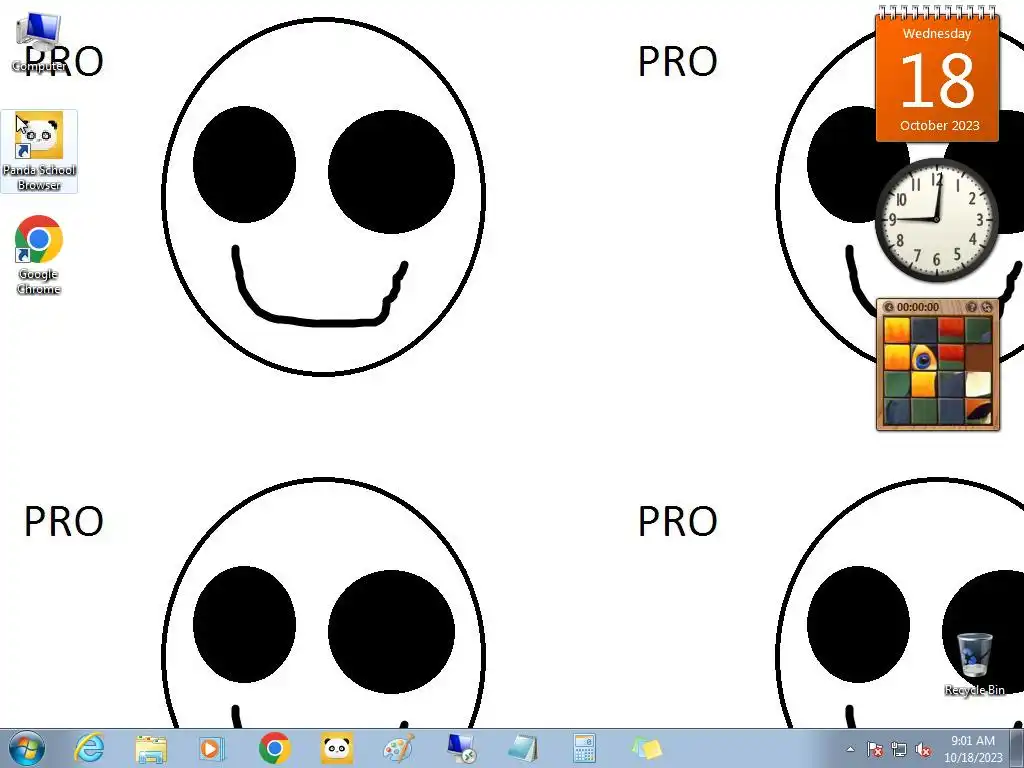1024x768 pixels.
Task: Launch Google Chrome from the taskbar
Action: pyautogui.click(x=274, y=748)
